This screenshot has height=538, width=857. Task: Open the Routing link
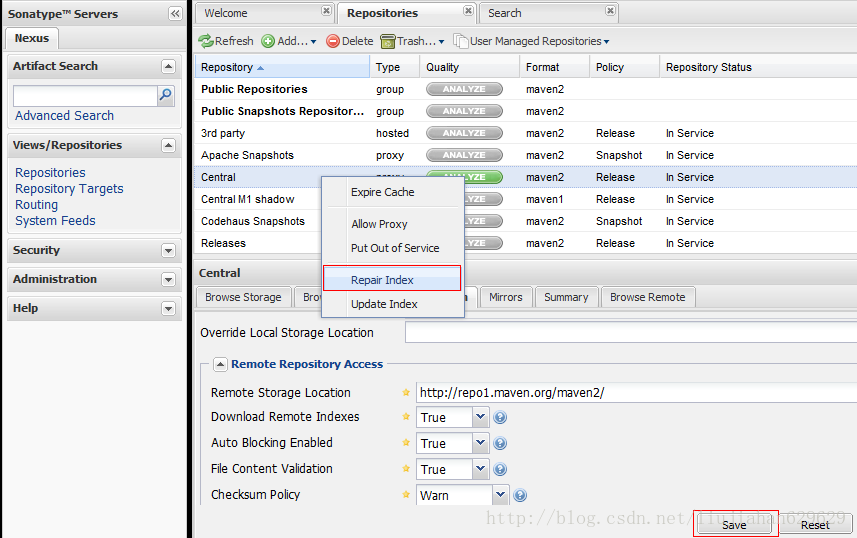pos(37,204)
